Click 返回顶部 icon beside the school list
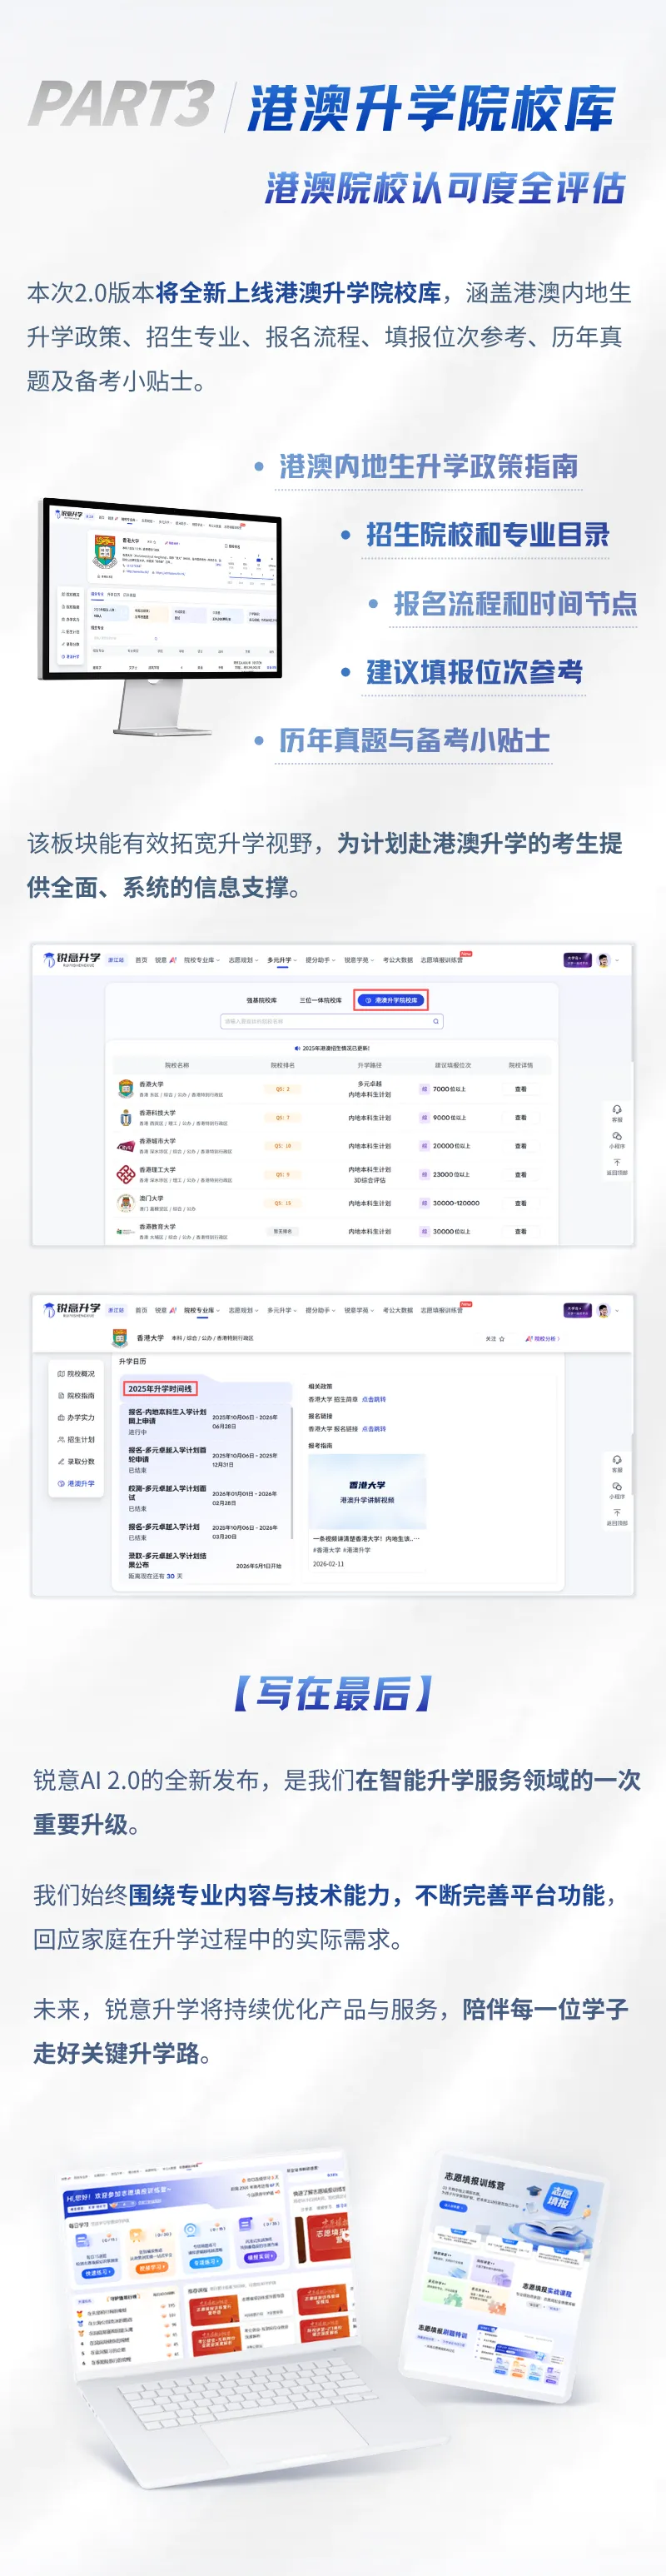 pos(617,1162)
